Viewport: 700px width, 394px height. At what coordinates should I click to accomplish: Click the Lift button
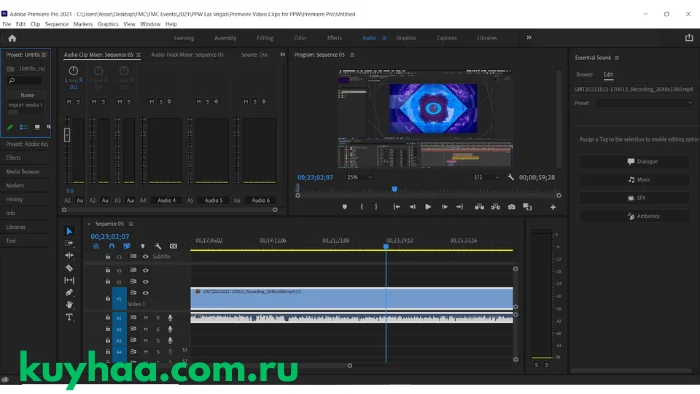(479, 207)
